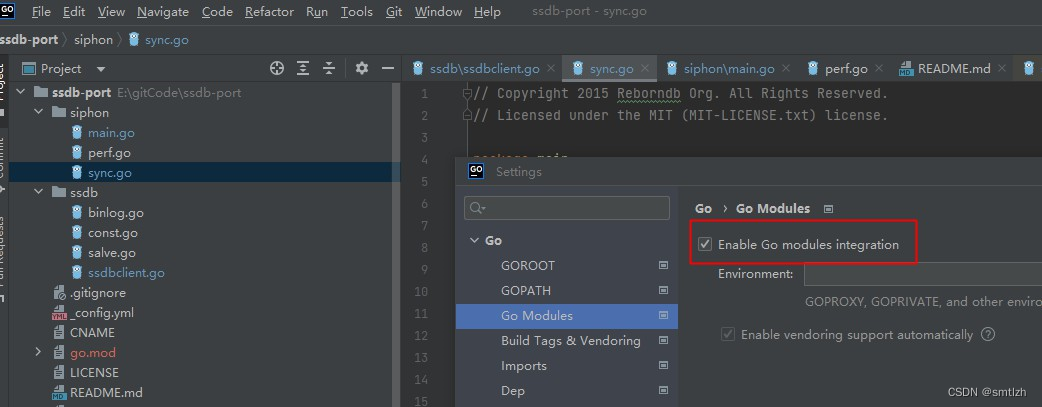The height and width of the screenshot is (407, 1042).
Task: Click the Environment input field
Action: (922, 274)
